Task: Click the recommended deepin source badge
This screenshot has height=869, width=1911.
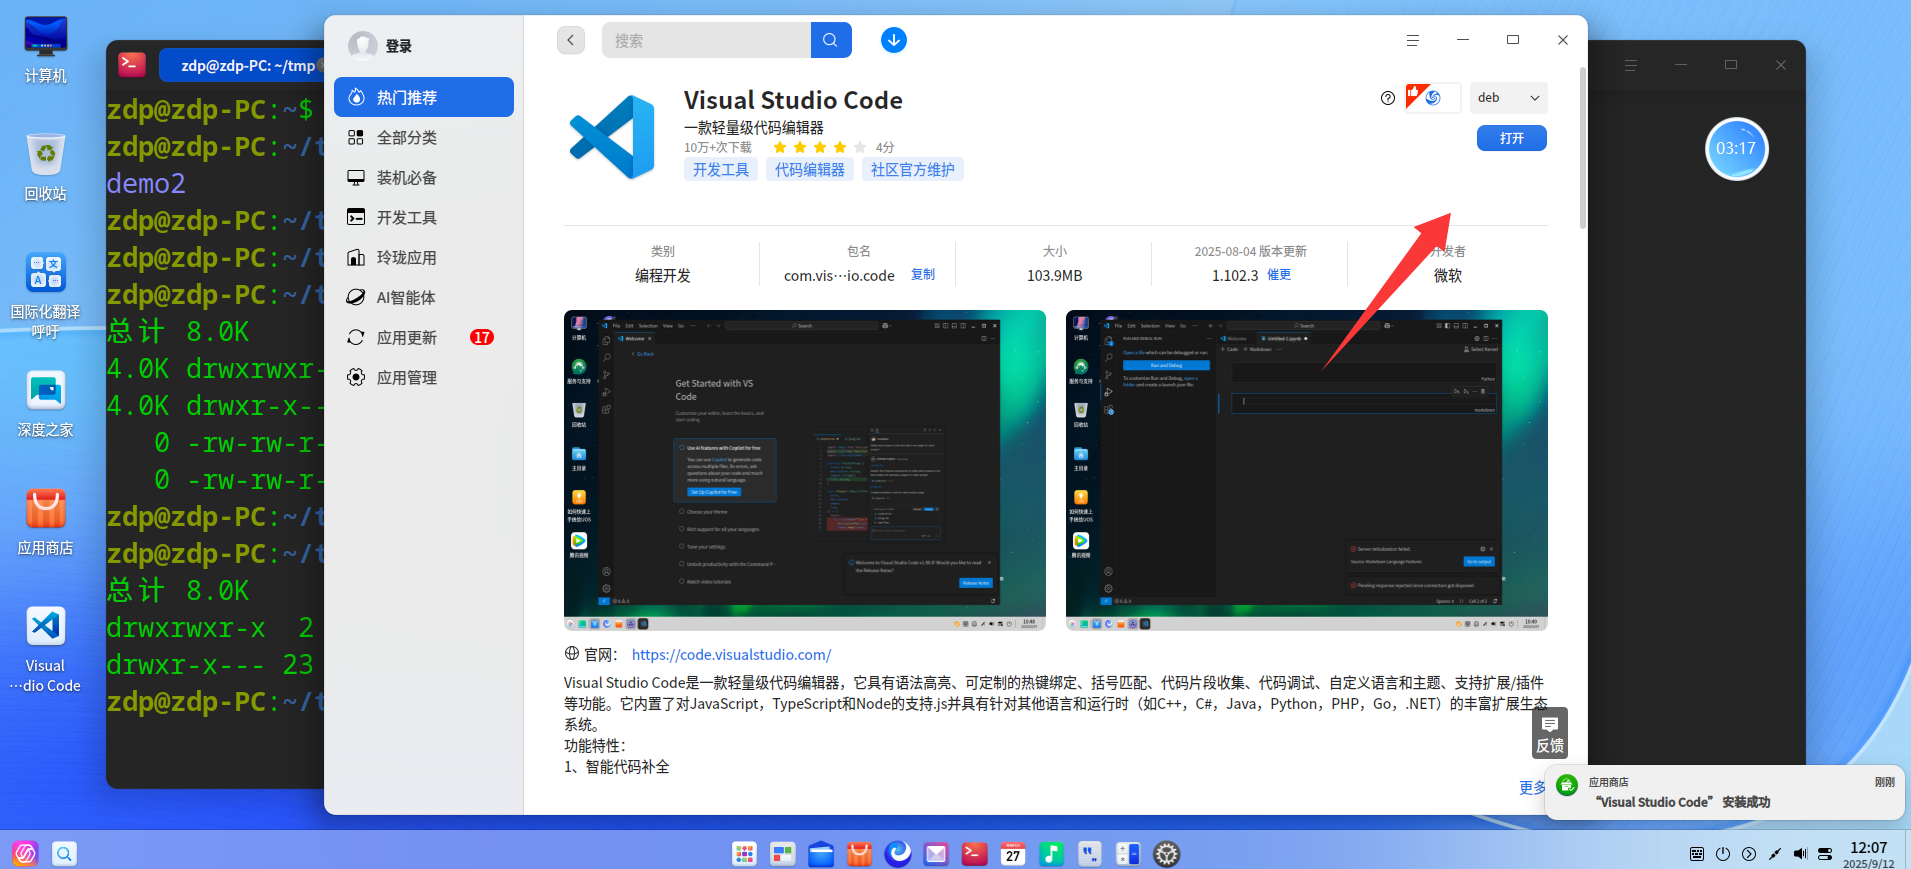Action: coord(1433,97)
